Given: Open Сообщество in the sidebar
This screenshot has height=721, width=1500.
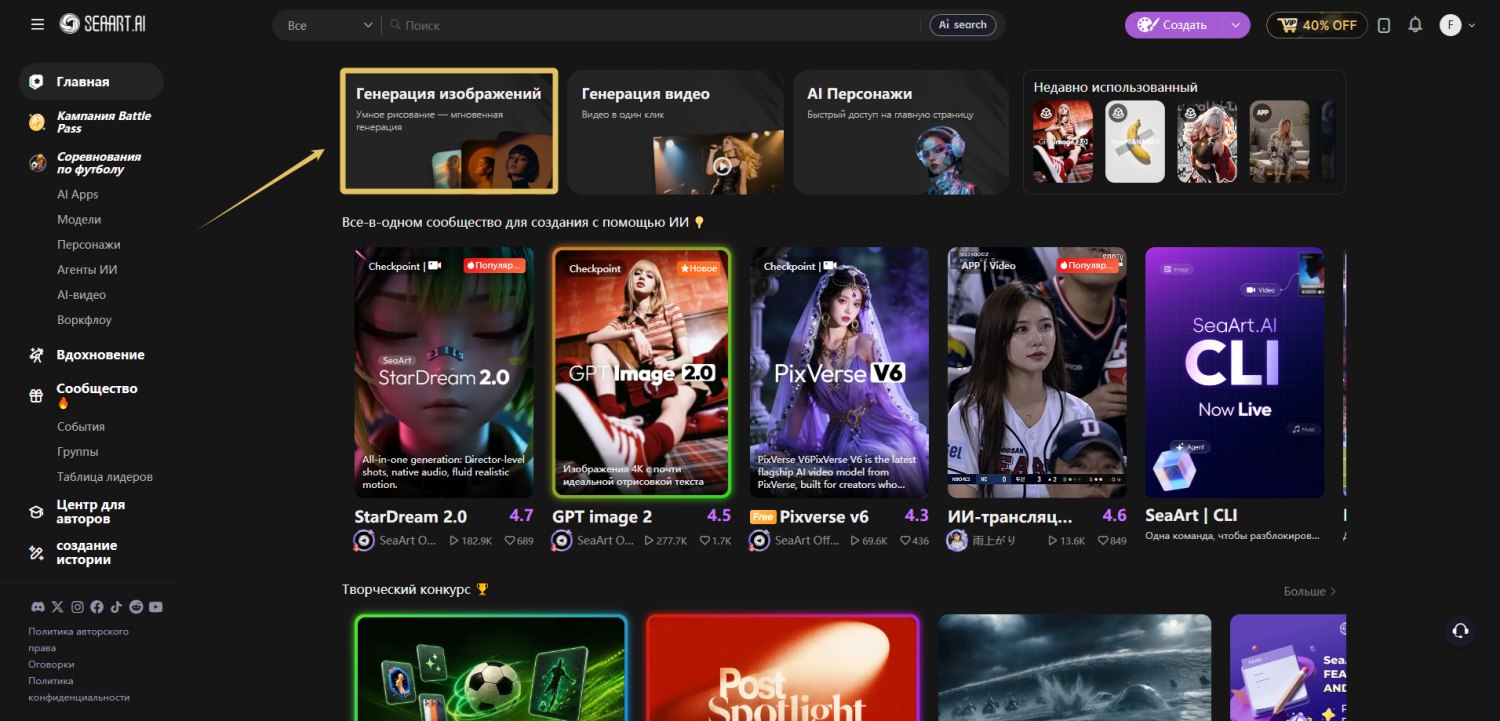Looking at the screenshot, I should 97,388.
